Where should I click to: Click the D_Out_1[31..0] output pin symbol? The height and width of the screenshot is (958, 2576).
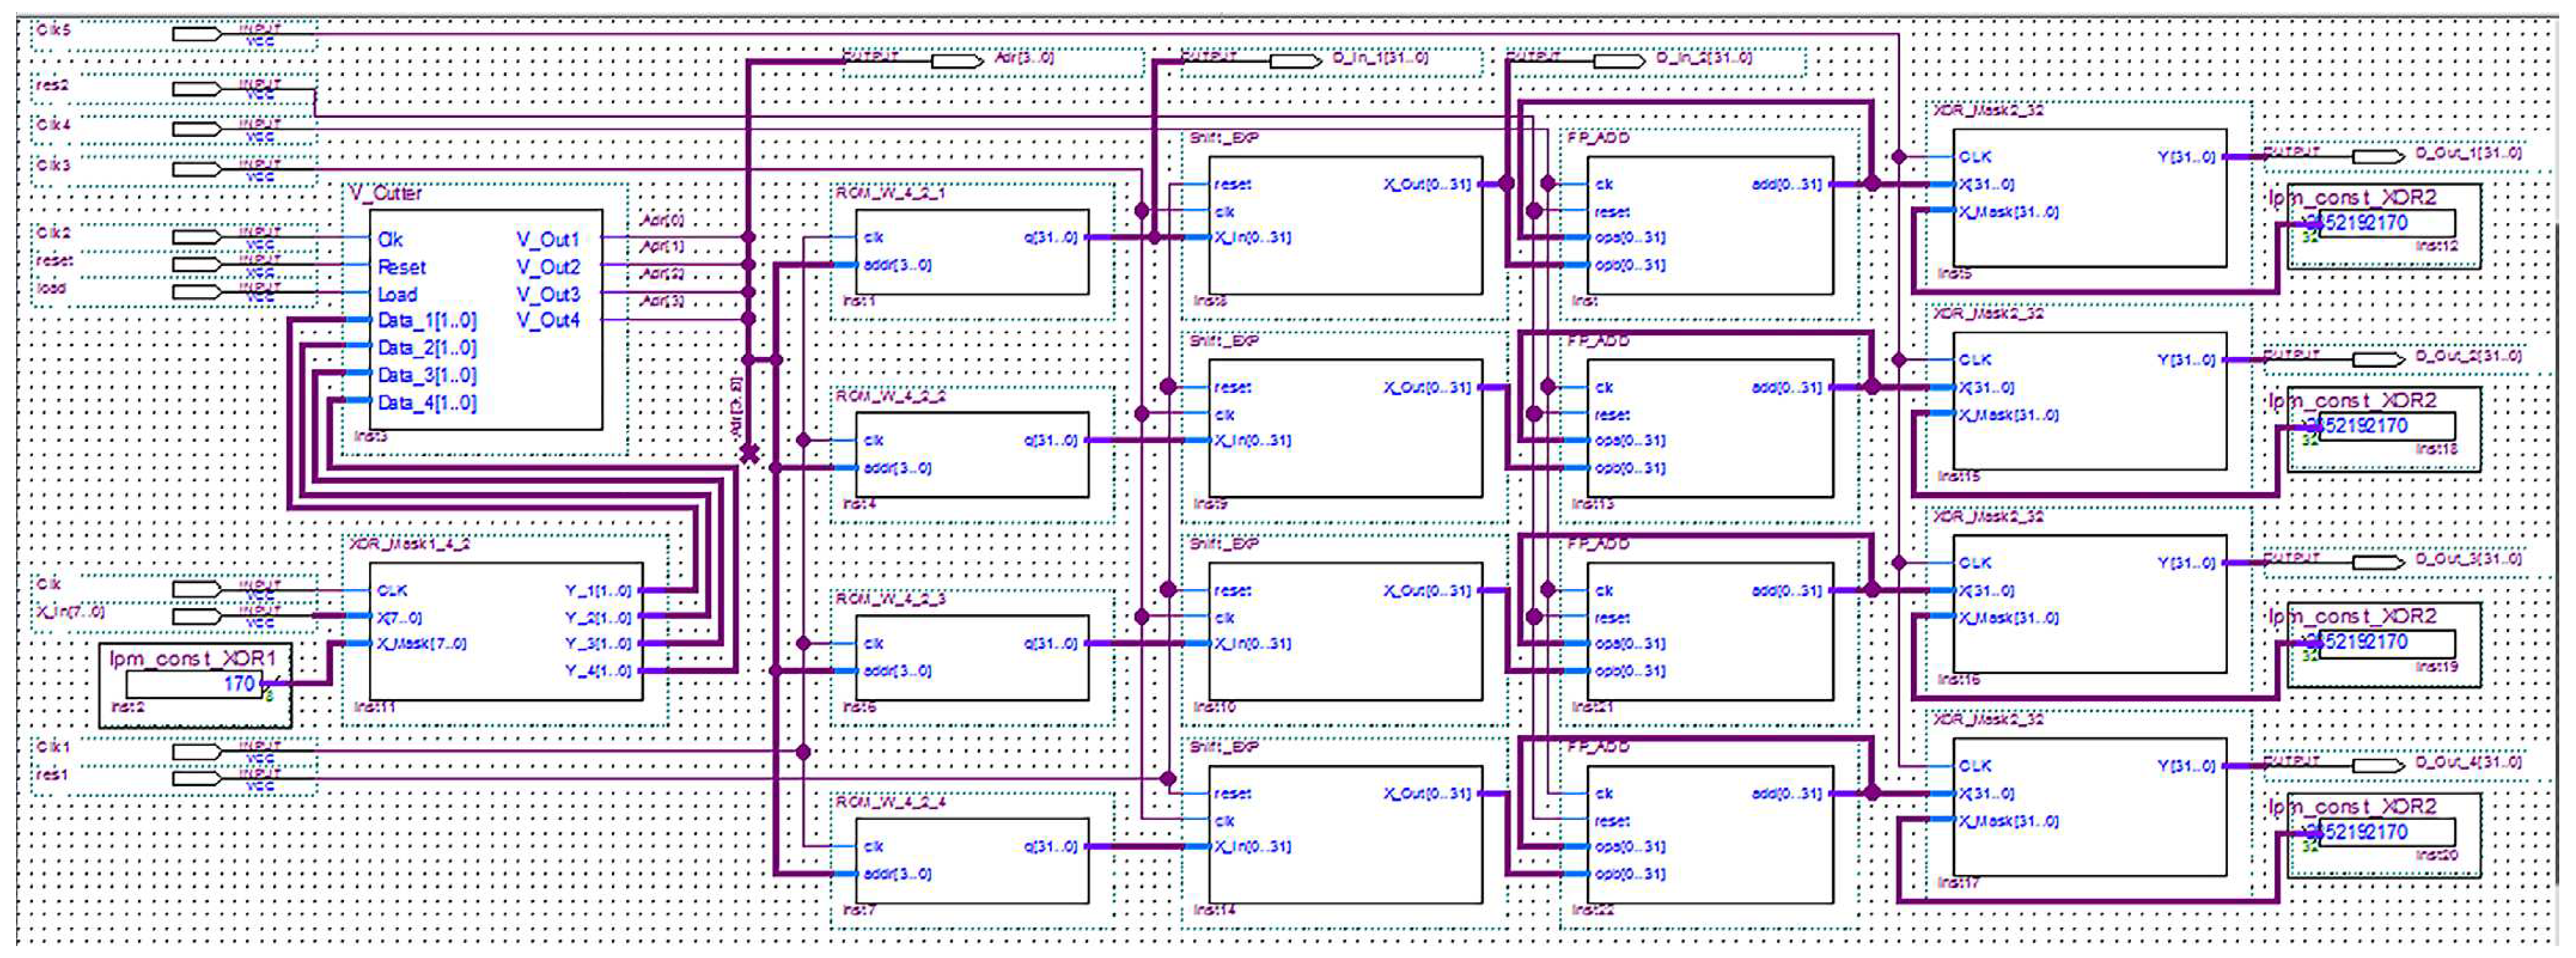pyautogui.click(x=2378, y=157)
